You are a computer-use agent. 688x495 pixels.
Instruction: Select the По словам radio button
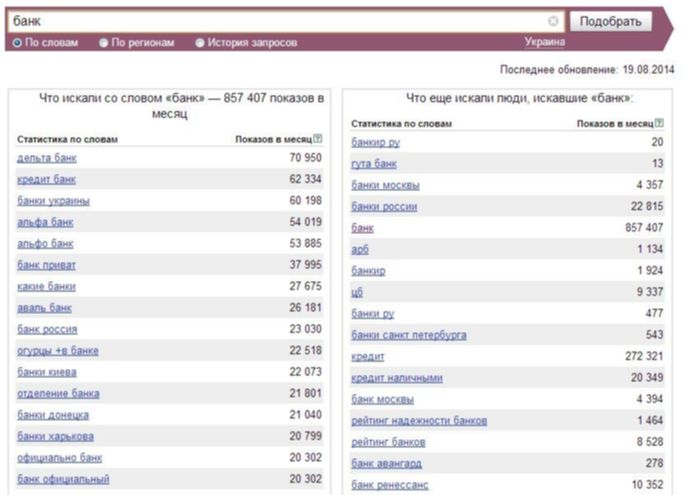[x=17, y=43]
